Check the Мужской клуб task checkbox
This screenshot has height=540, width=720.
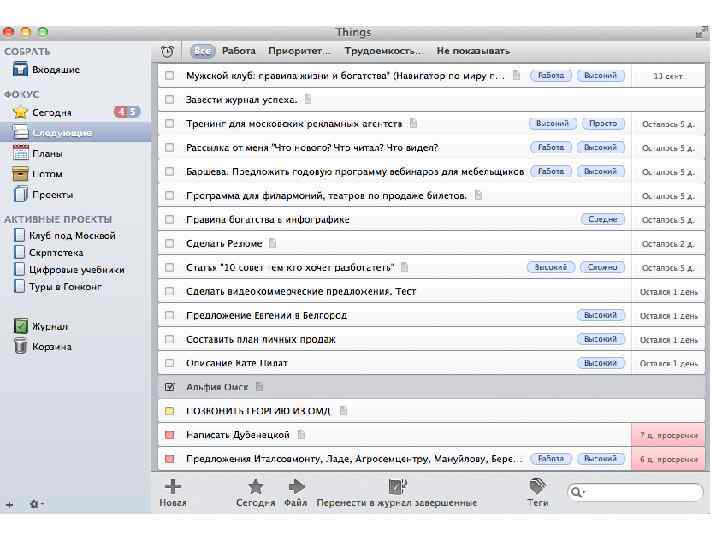point(169,75)
